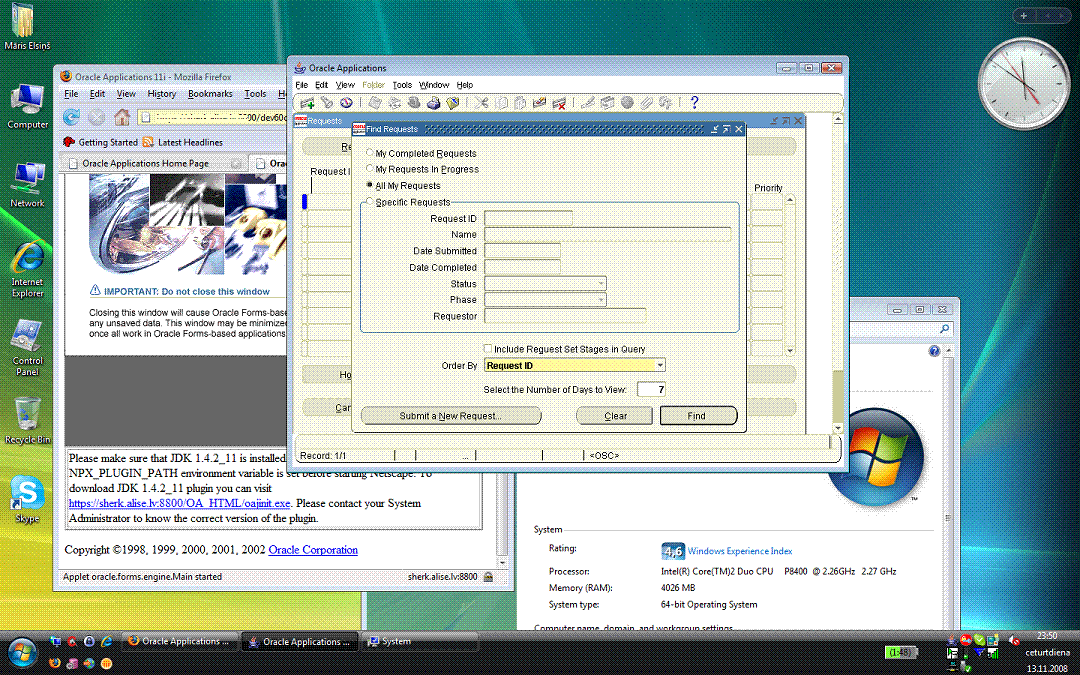The height and width of the screenshot is (675, 1080).
Task: Click Latest Headlines bookmark in Firefox
Action: [x=183, y=143]
